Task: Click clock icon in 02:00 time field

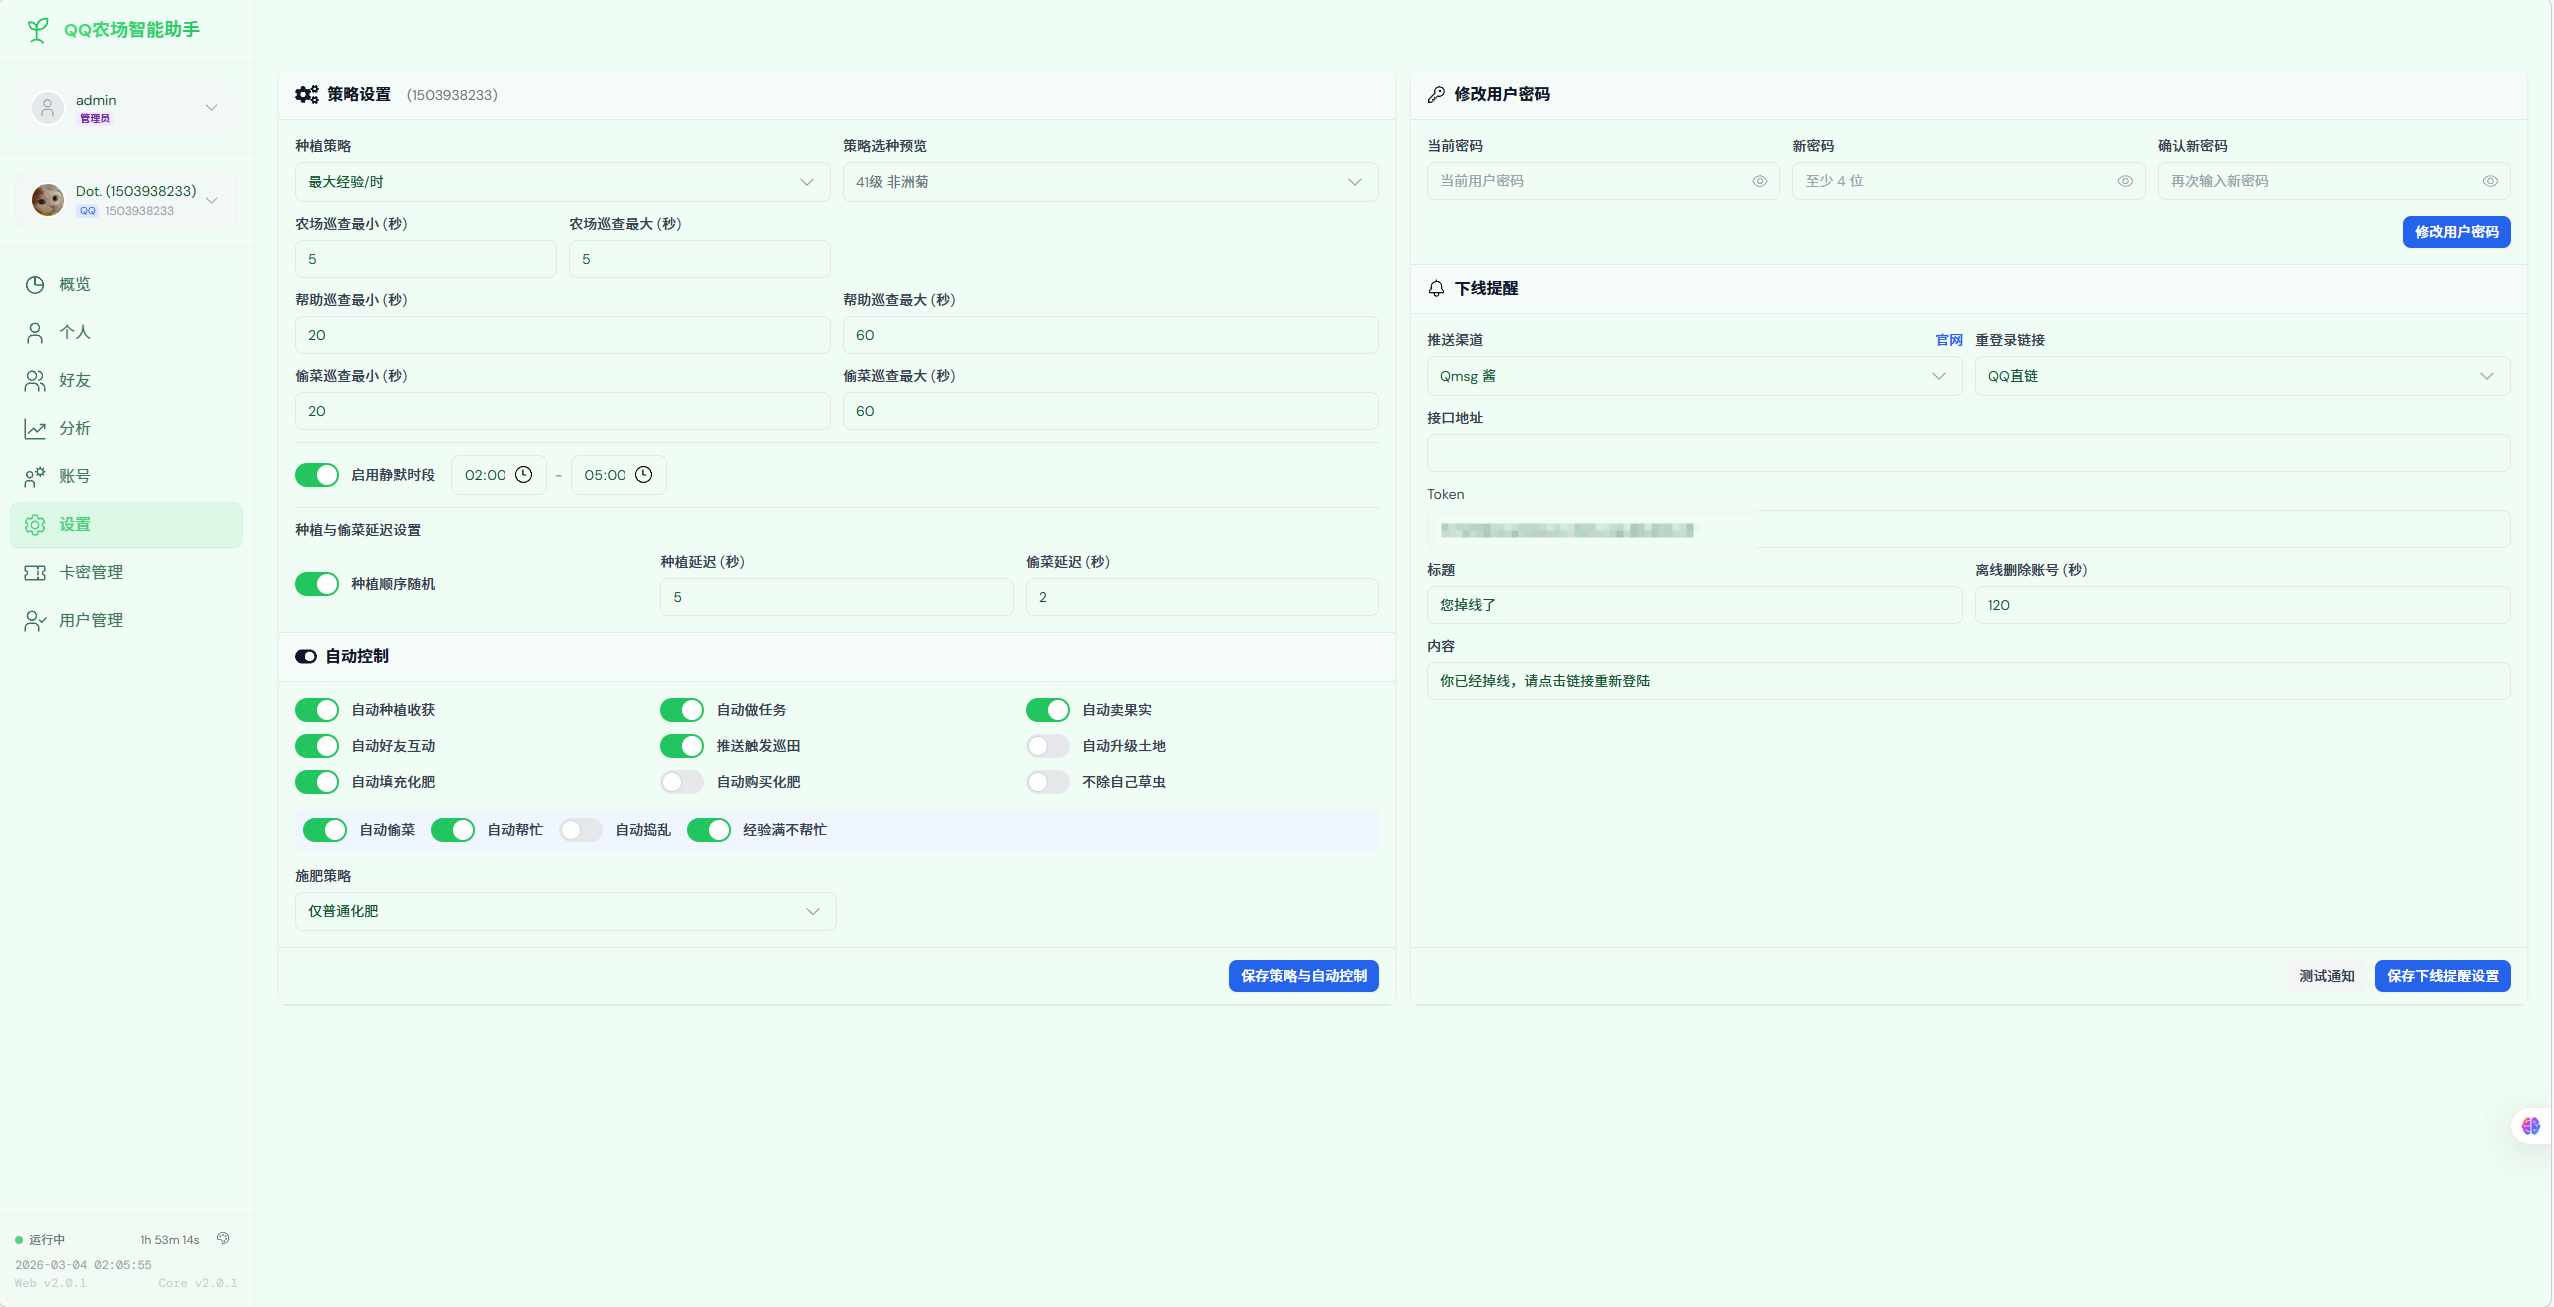Action: (x=524, y=475)
